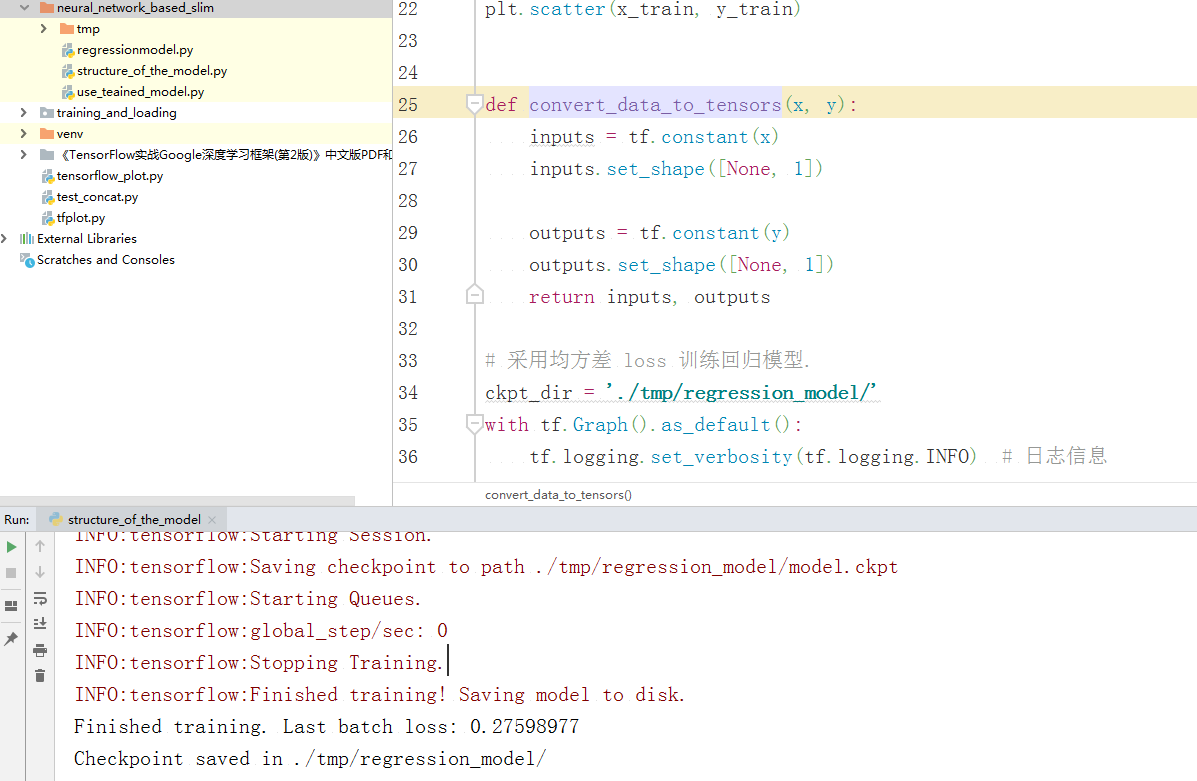The width and height of the screenshot is (1197, 781).
Task: Click the Down the stack trace arrow
Action: [x=38, y=574]
